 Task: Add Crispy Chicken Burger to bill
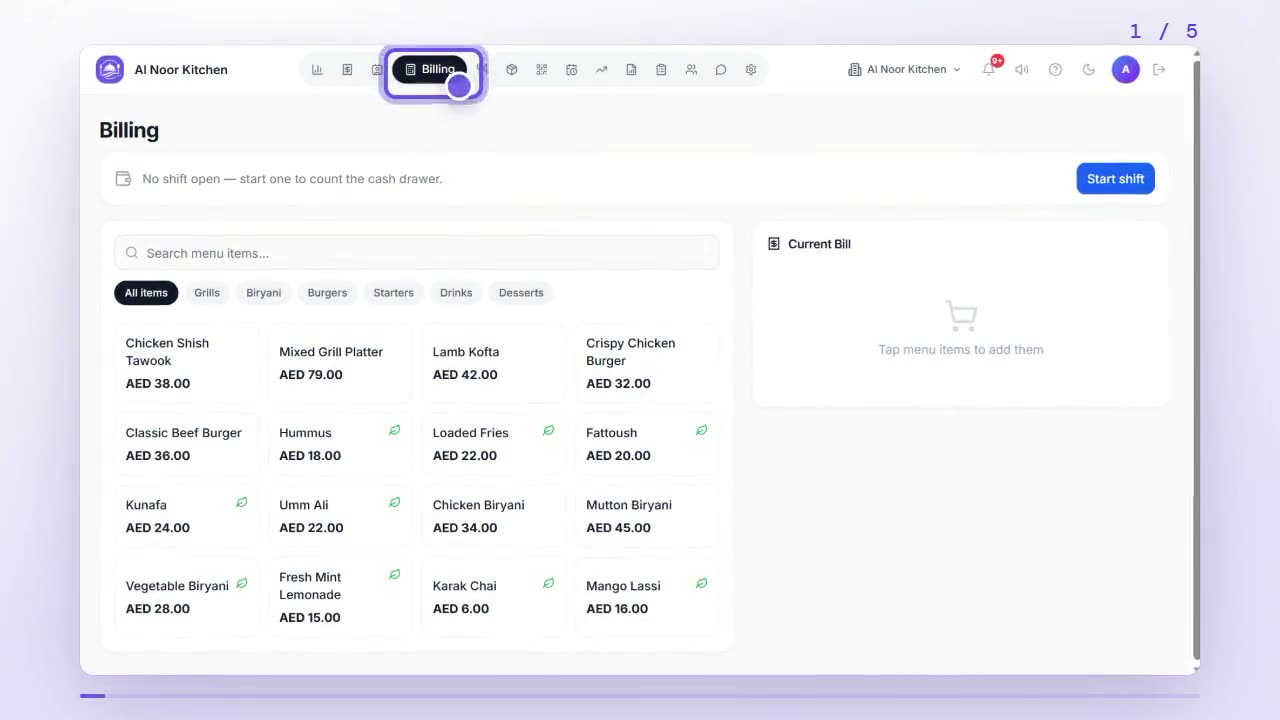(647, 363)
